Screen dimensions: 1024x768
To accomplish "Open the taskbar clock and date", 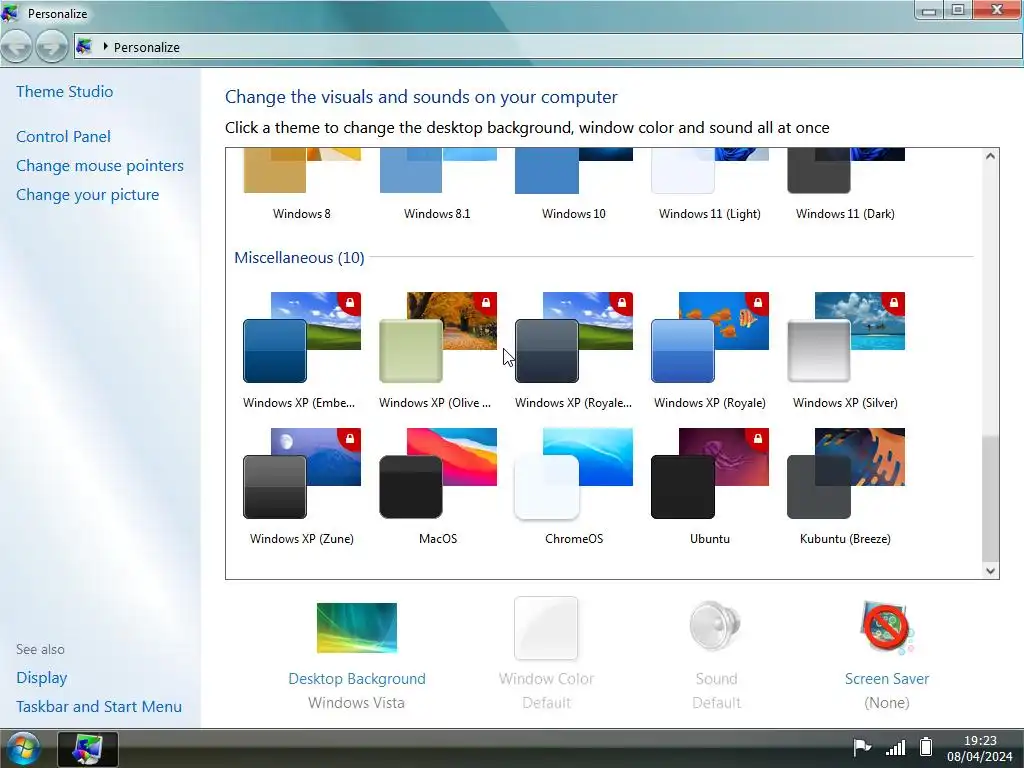I will point(980,748).
